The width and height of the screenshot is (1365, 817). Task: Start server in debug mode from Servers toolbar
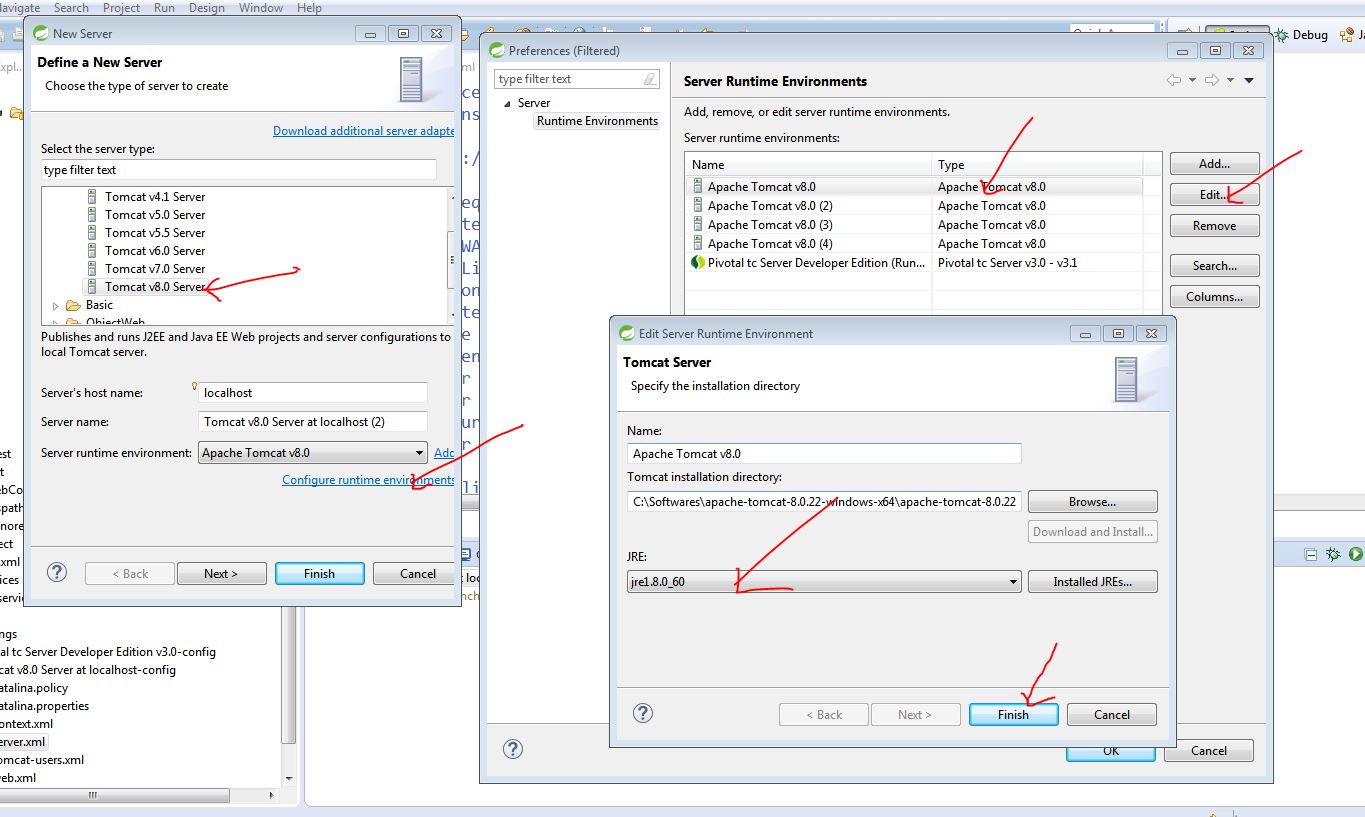point(1333,554)
